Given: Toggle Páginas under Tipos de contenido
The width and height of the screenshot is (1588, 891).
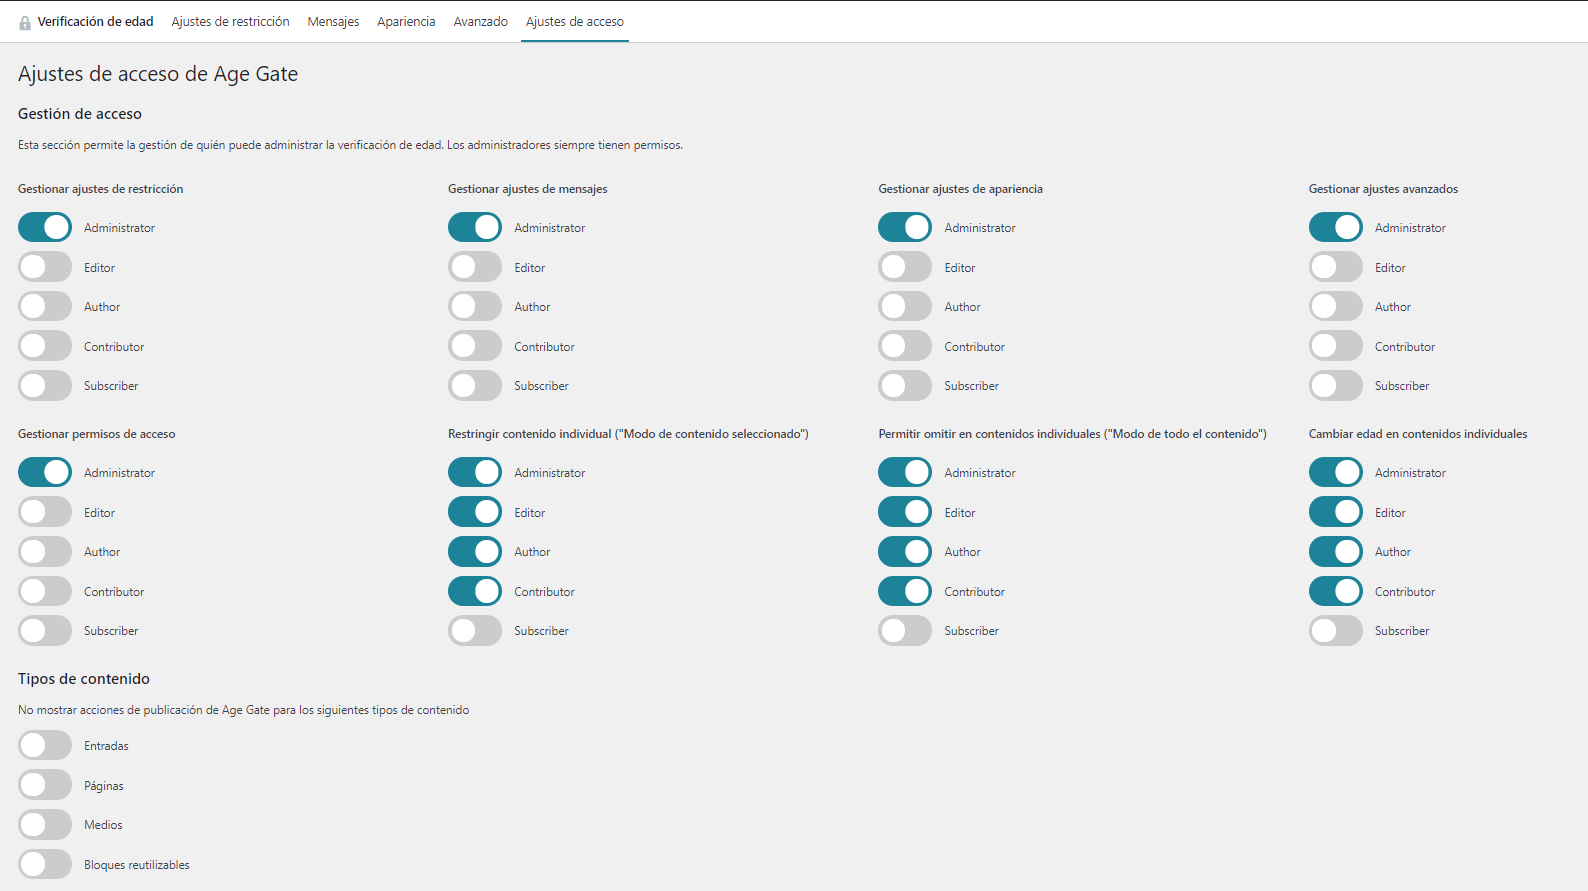Looking at the screenshot, I should point(45,785).
